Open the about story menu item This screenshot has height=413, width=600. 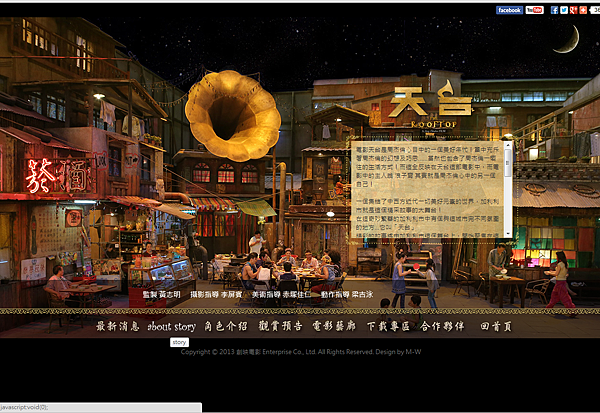click(171, 326)
